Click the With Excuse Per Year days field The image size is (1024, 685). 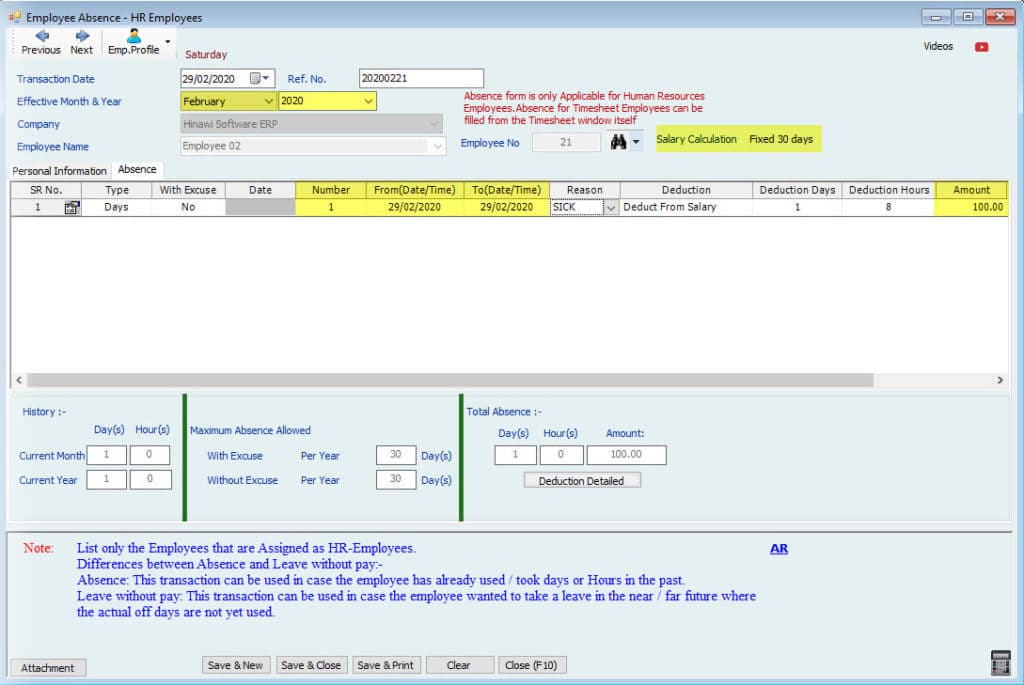tap(396, 455)
